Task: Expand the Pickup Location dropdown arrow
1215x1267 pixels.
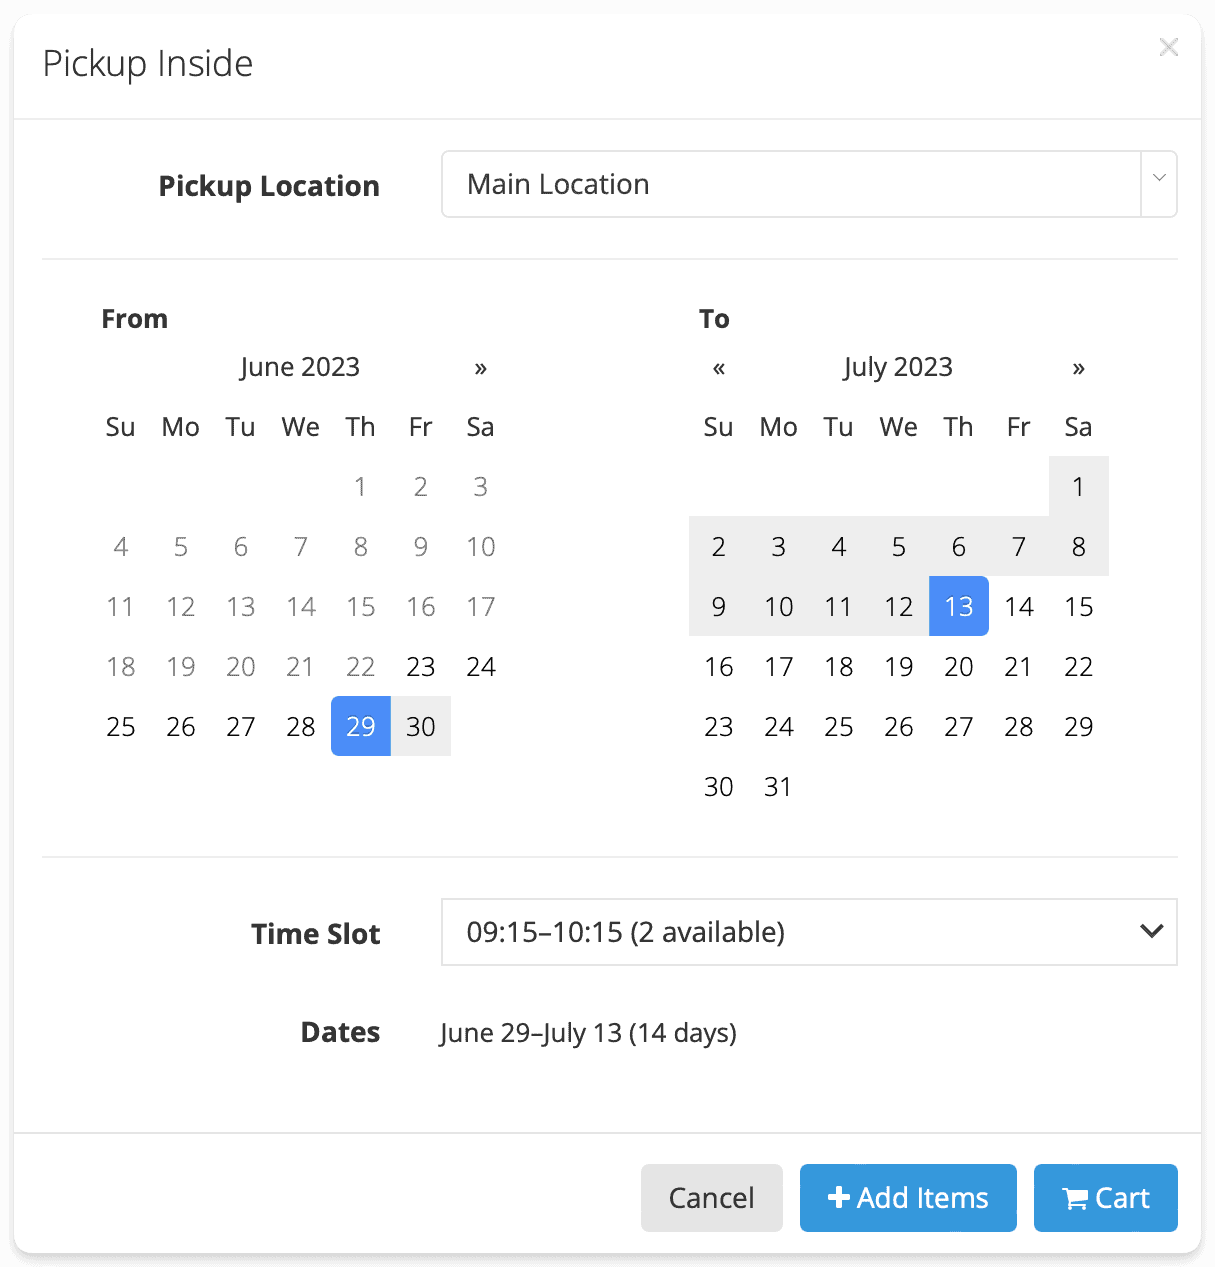Action: 1159,184
